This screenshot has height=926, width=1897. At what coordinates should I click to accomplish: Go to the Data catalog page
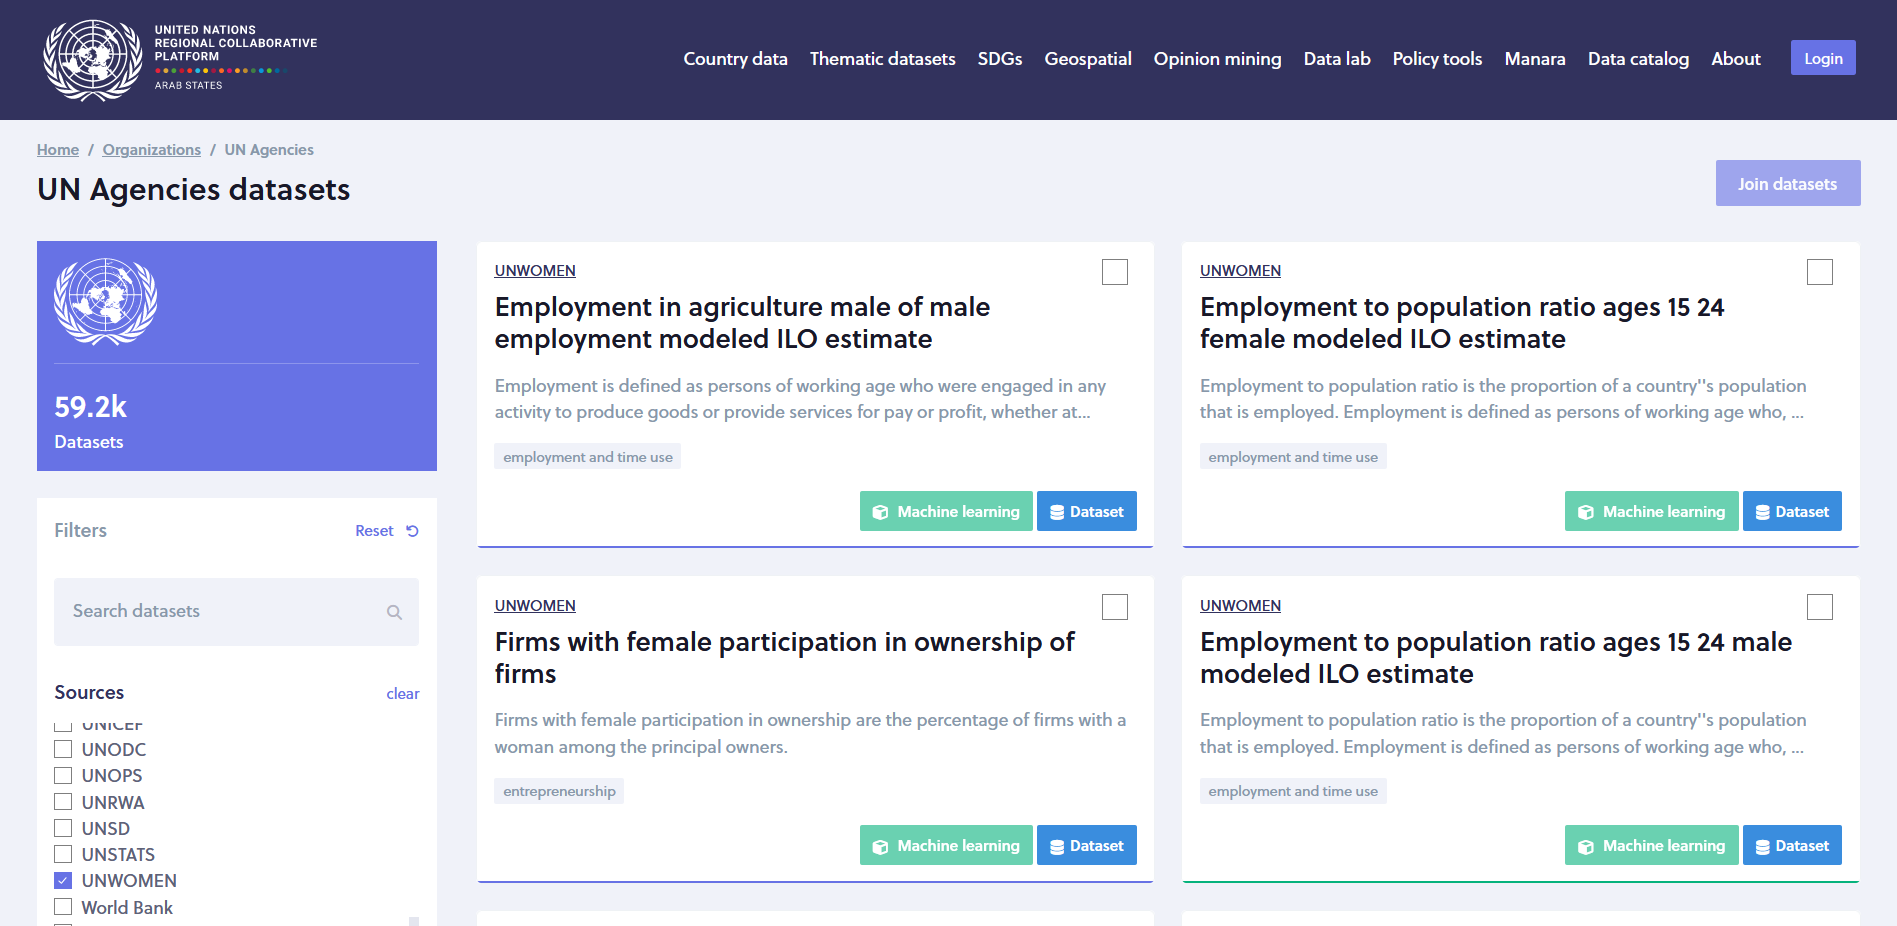[x=1637, y=59]
